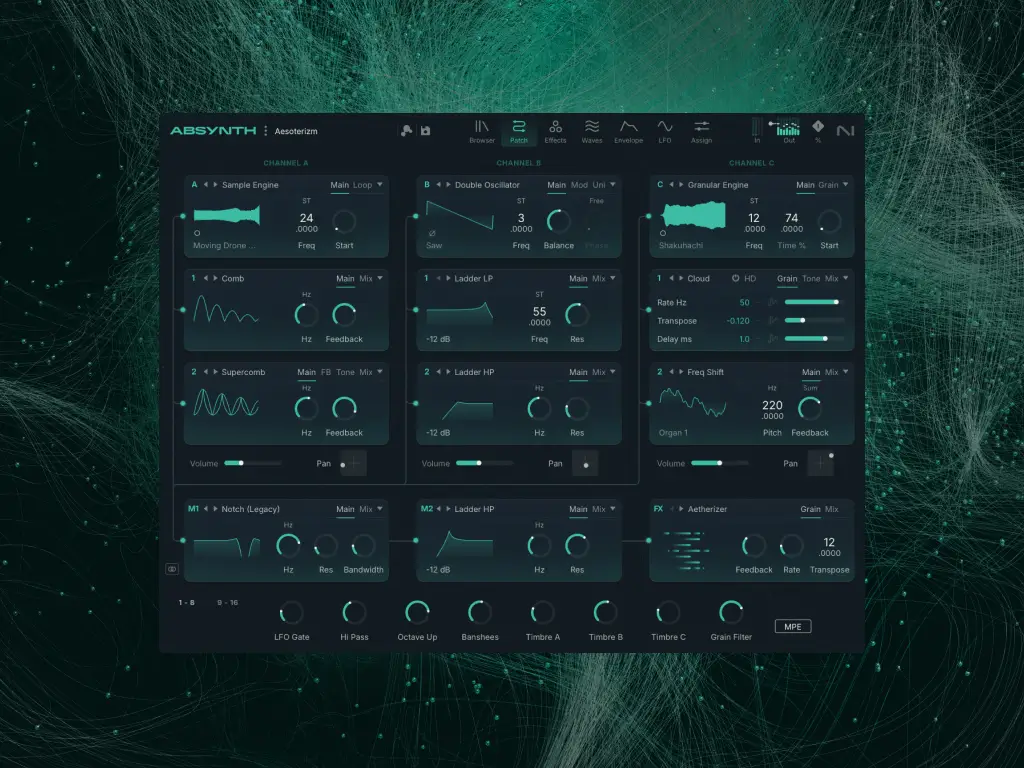Open the Envelope page
The width and height of the screenshot is (1024, 768).
coord(628,131)
